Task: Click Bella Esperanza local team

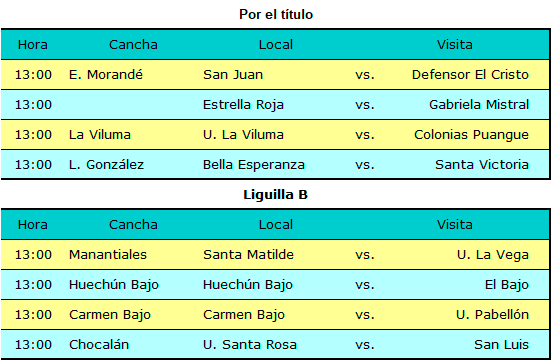Action: 254,165
